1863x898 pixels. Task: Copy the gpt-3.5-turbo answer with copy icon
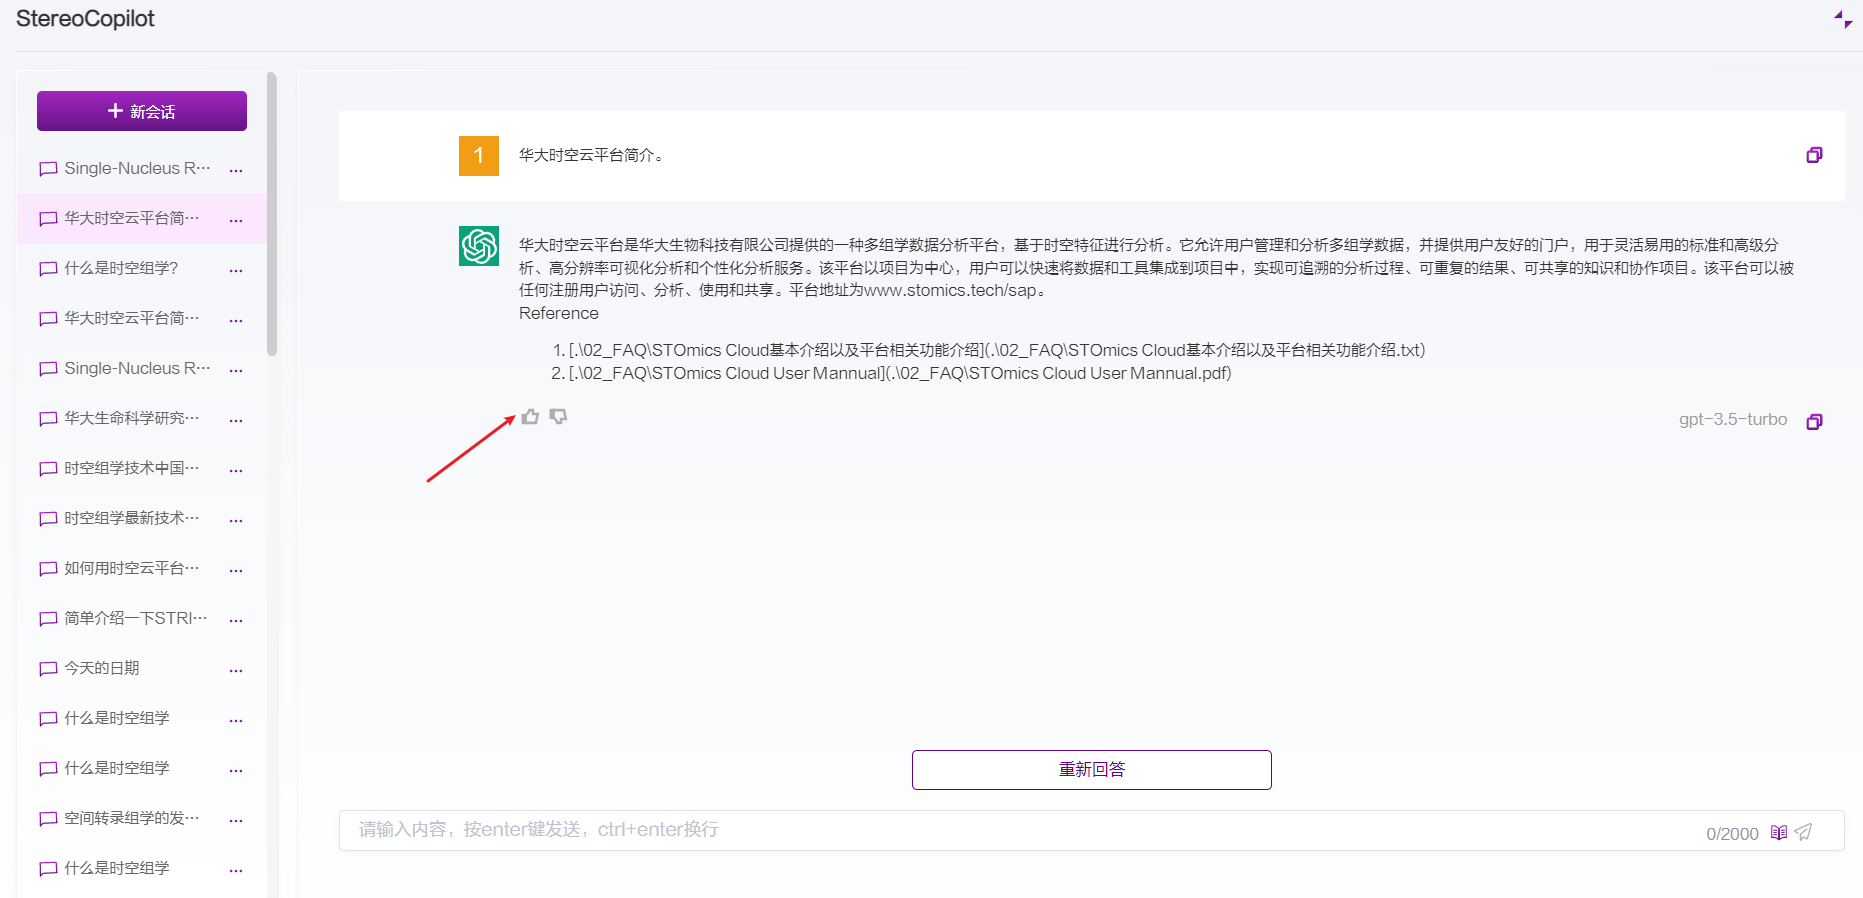point(1813,422)
